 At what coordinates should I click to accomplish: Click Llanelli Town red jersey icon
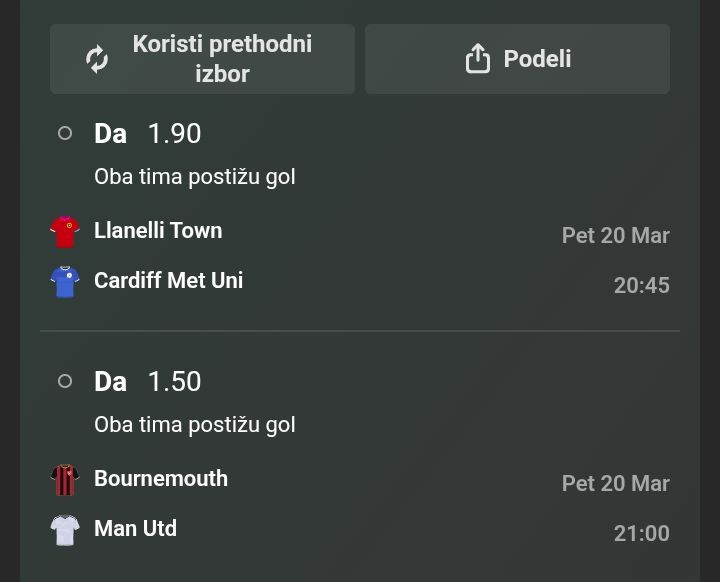[65, 231]
